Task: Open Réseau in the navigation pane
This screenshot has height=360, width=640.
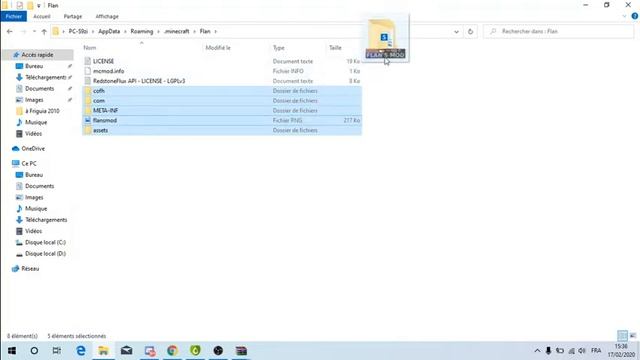Action: pos(30,269)
